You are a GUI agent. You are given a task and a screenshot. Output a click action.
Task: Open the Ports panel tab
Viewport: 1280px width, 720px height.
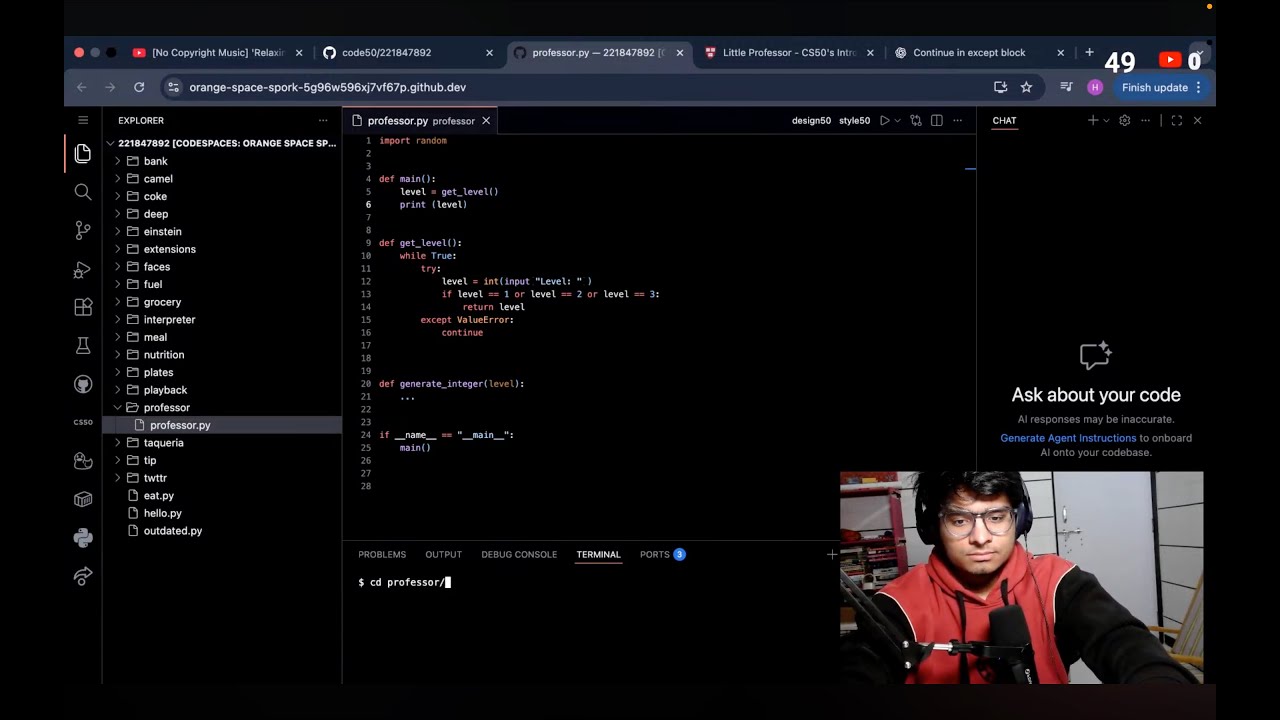pos(662,554)
